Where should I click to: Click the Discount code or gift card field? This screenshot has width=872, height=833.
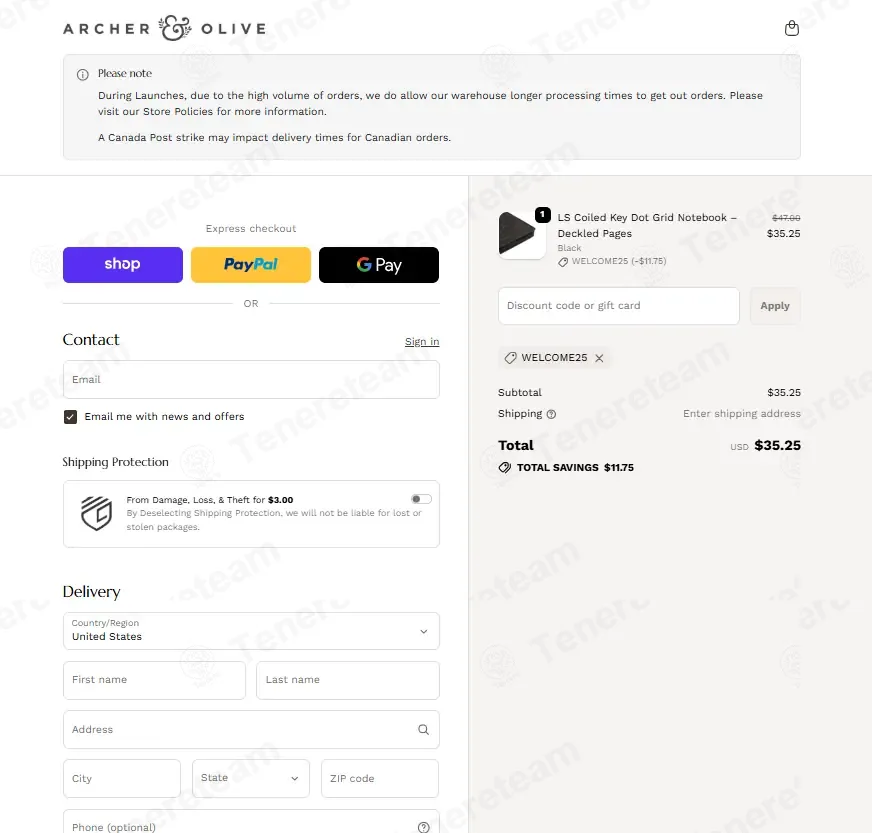[x=618, y=306]
